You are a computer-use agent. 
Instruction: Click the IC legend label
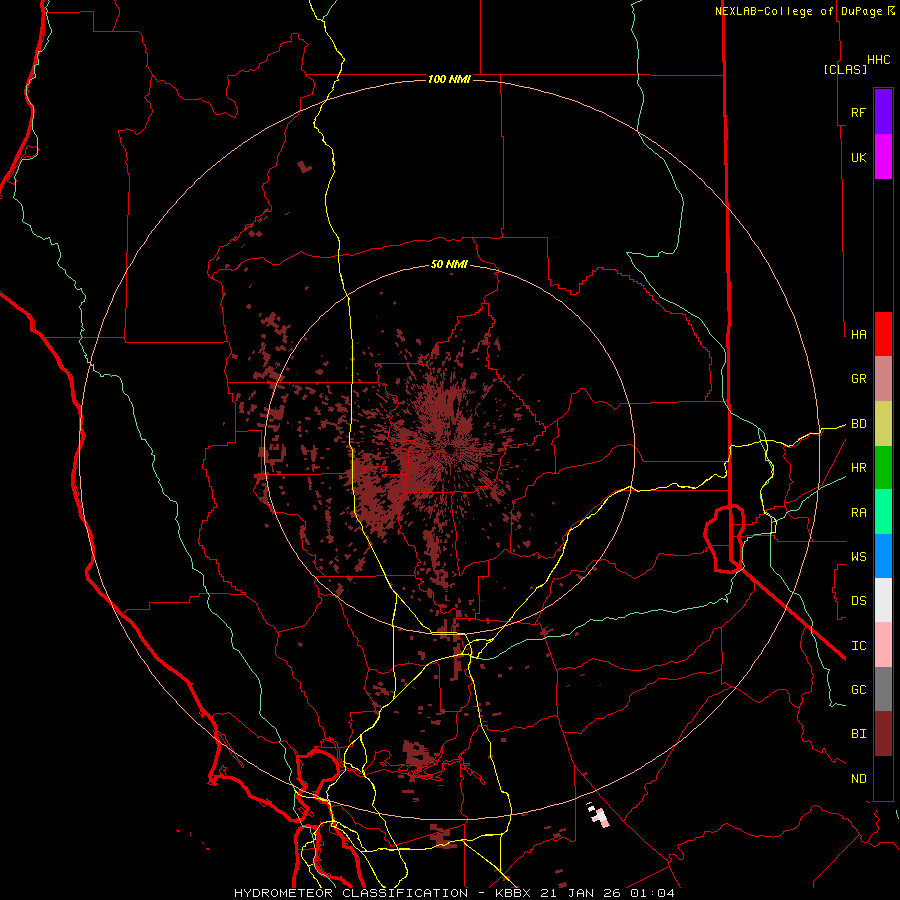(859, 646)
